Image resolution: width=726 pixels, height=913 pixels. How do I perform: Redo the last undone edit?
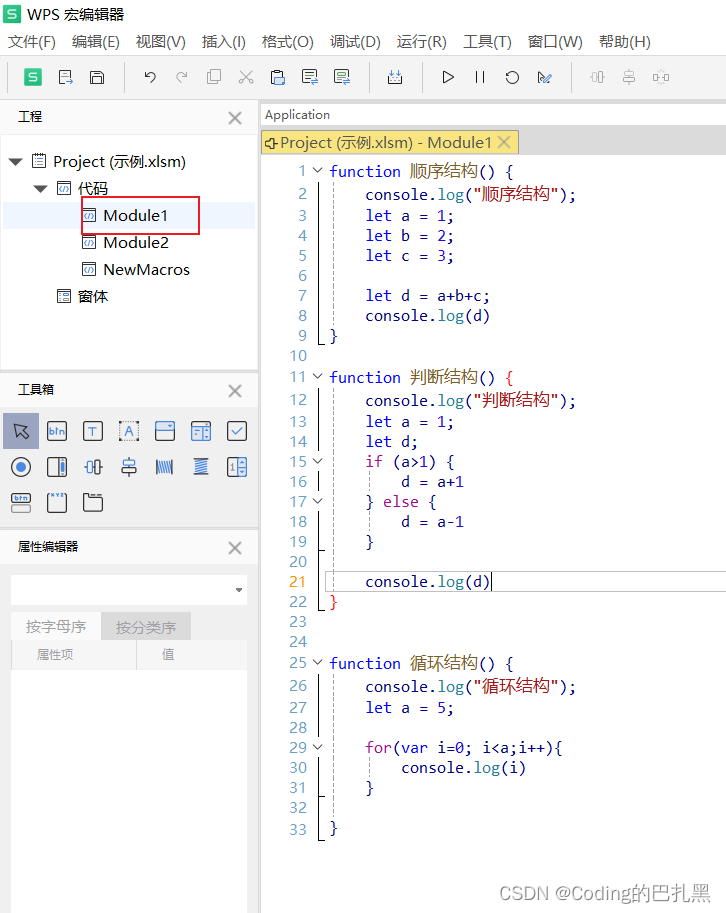(x=182, y=77)
